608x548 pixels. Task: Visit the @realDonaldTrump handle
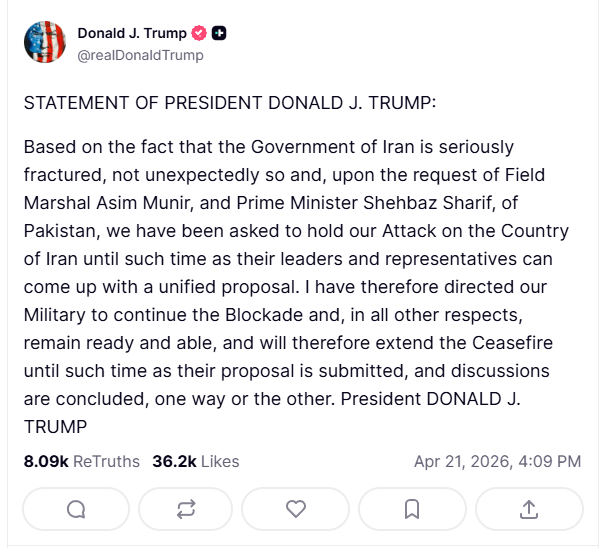pyautogui.click(x=140, y=55)
